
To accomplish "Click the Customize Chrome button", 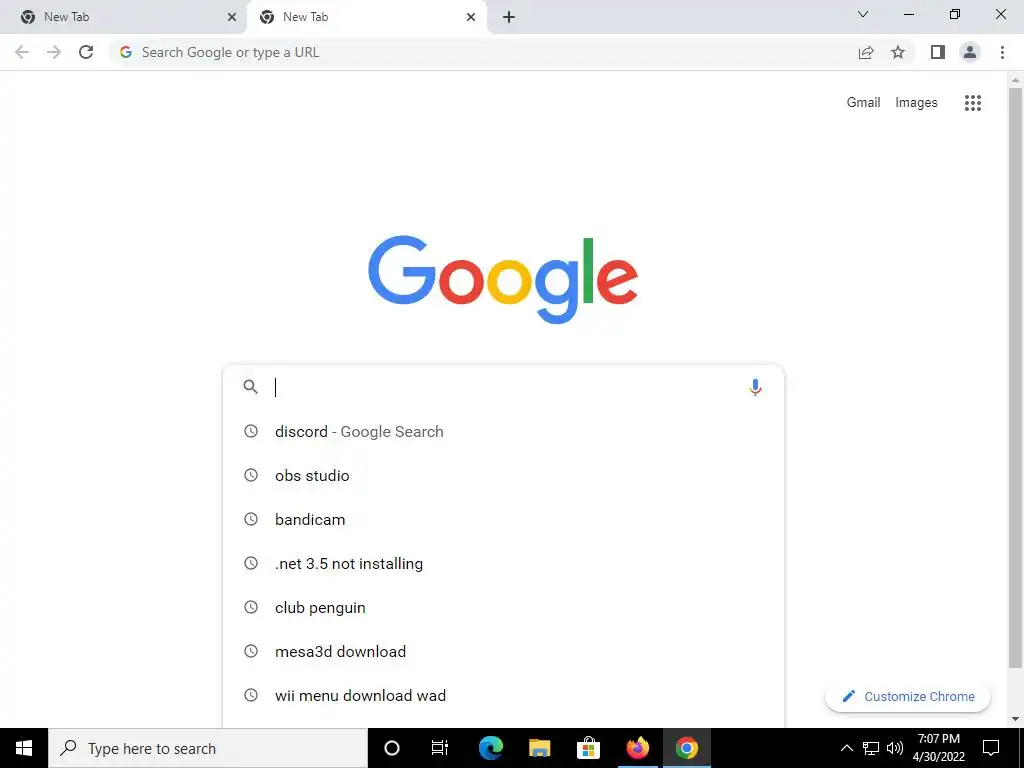I will tap(908, 696).
